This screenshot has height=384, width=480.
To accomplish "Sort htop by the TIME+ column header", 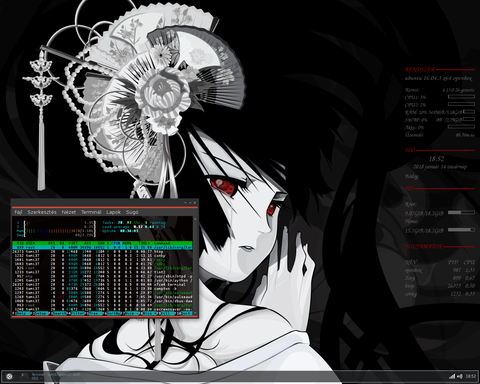I will [x=144, y=243].
